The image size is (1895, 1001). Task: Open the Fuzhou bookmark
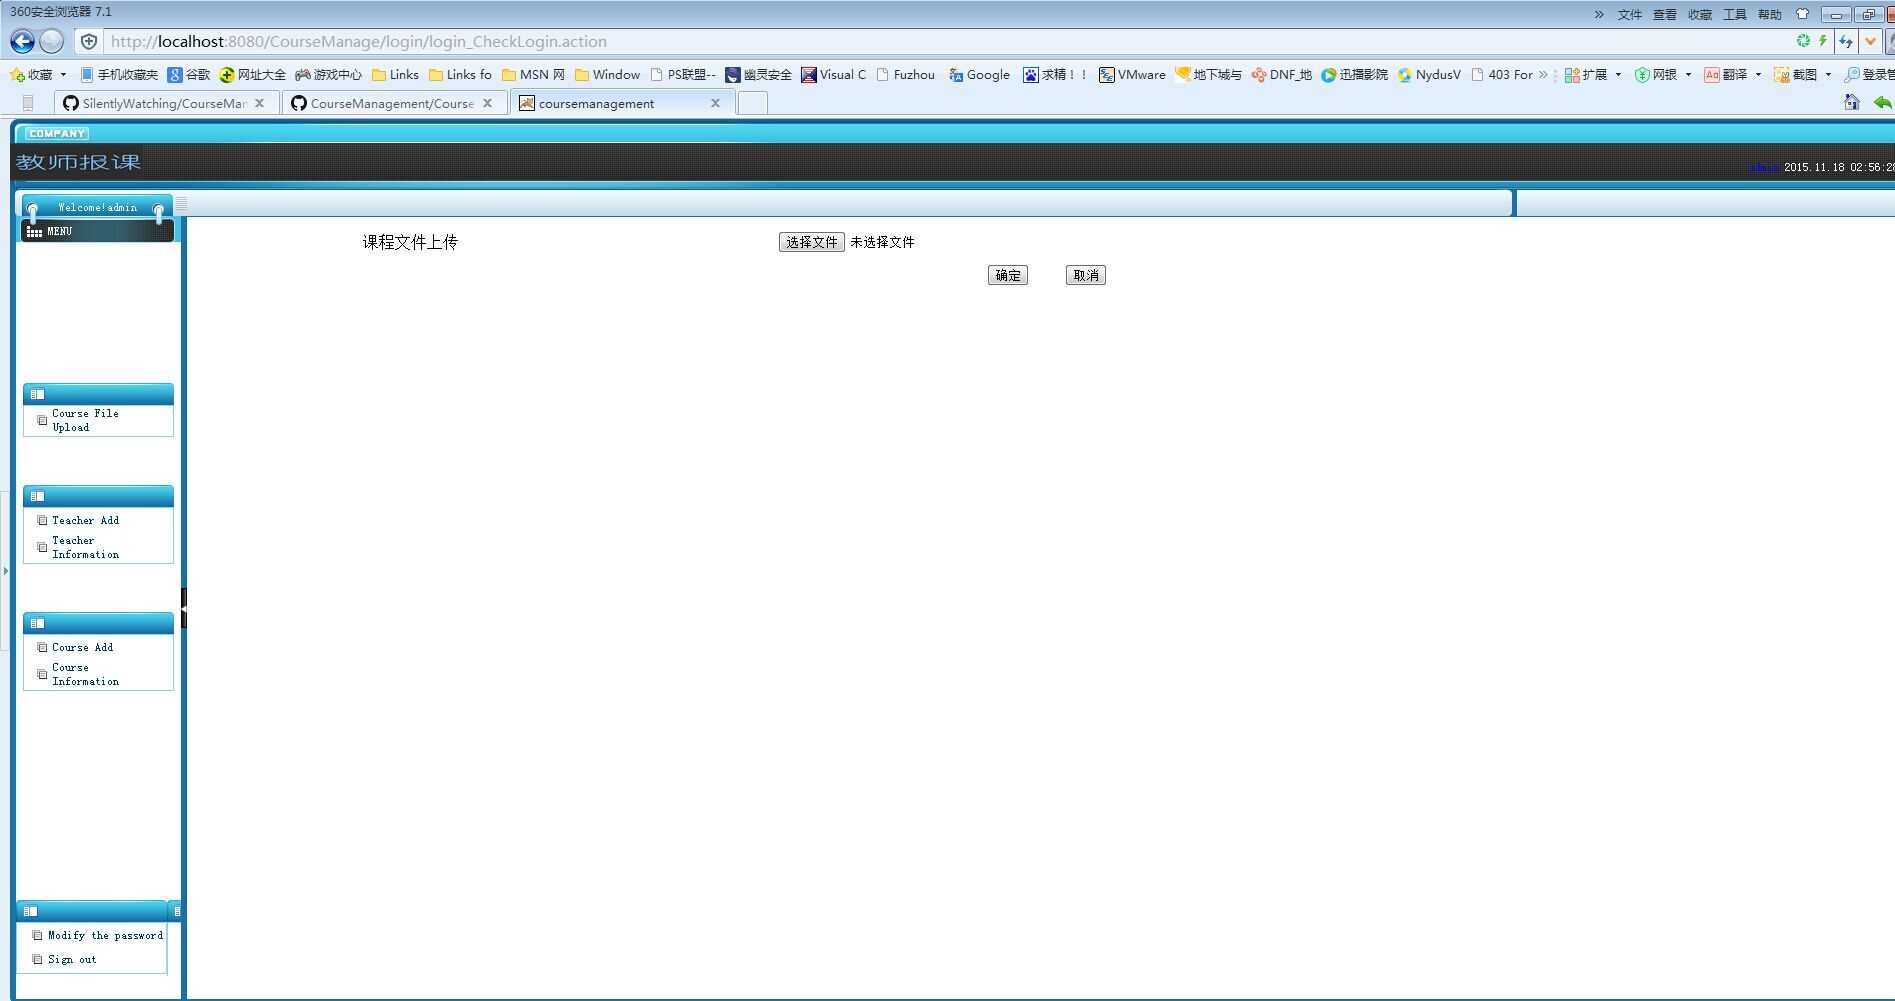tap(905, 75)
